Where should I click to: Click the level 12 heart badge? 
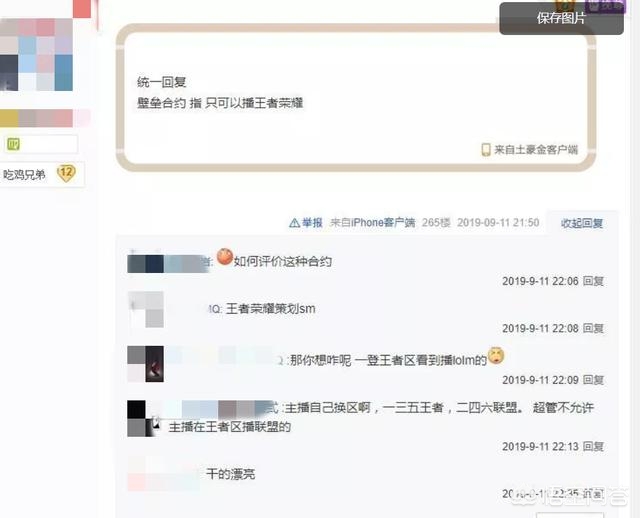pyautogui.click(x=66, y=173)
